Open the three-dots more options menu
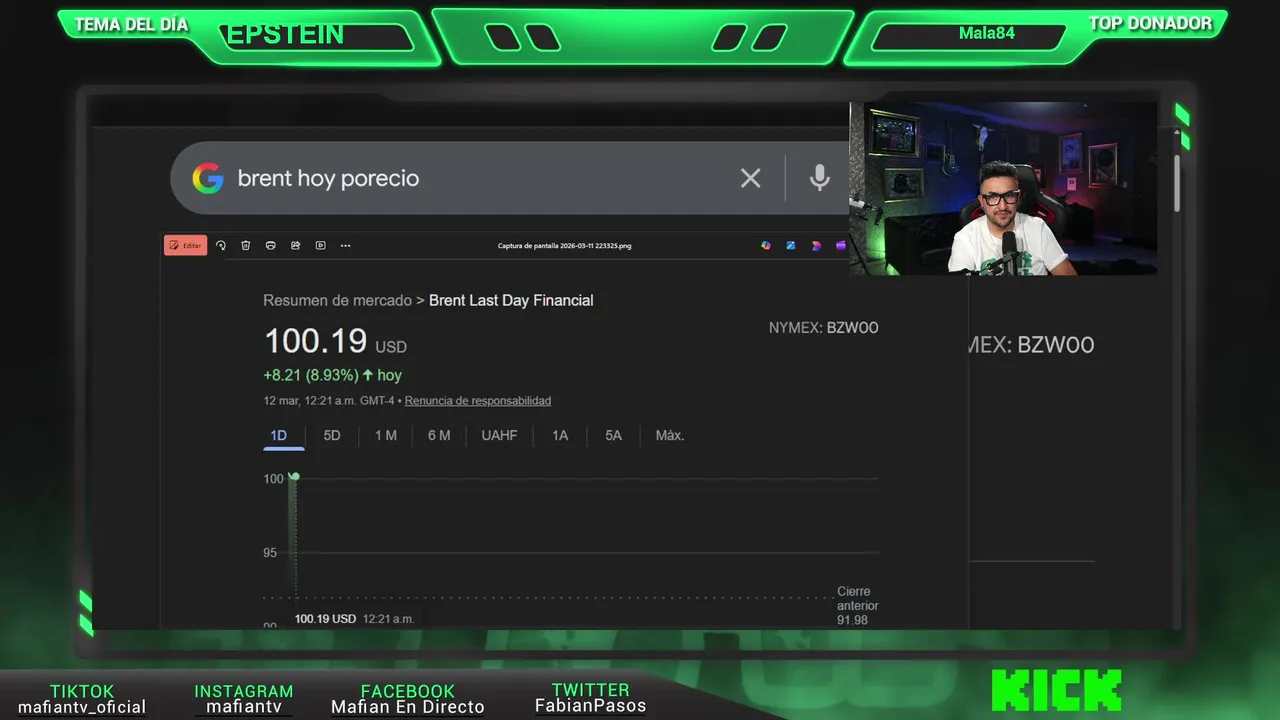This screenshot has width=1280, height=720. tap(346, 245)
